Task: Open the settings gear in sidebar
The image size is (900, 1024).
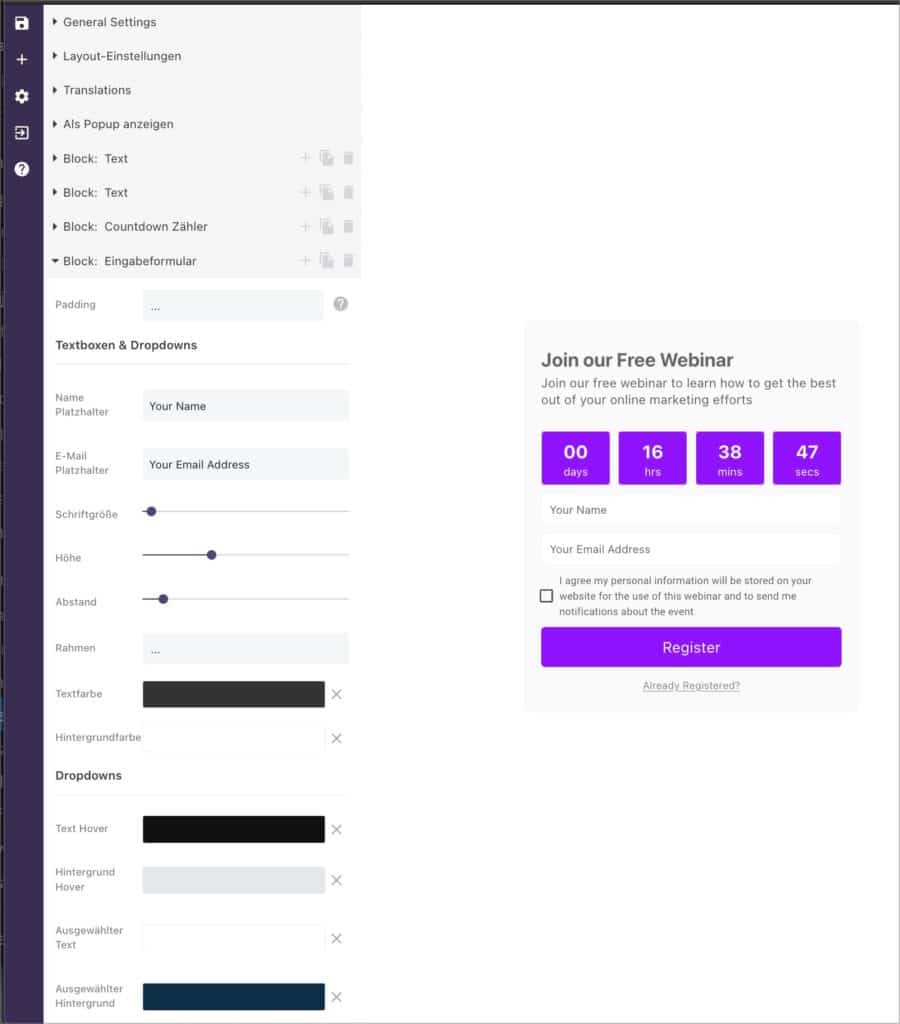Action: 22,97
